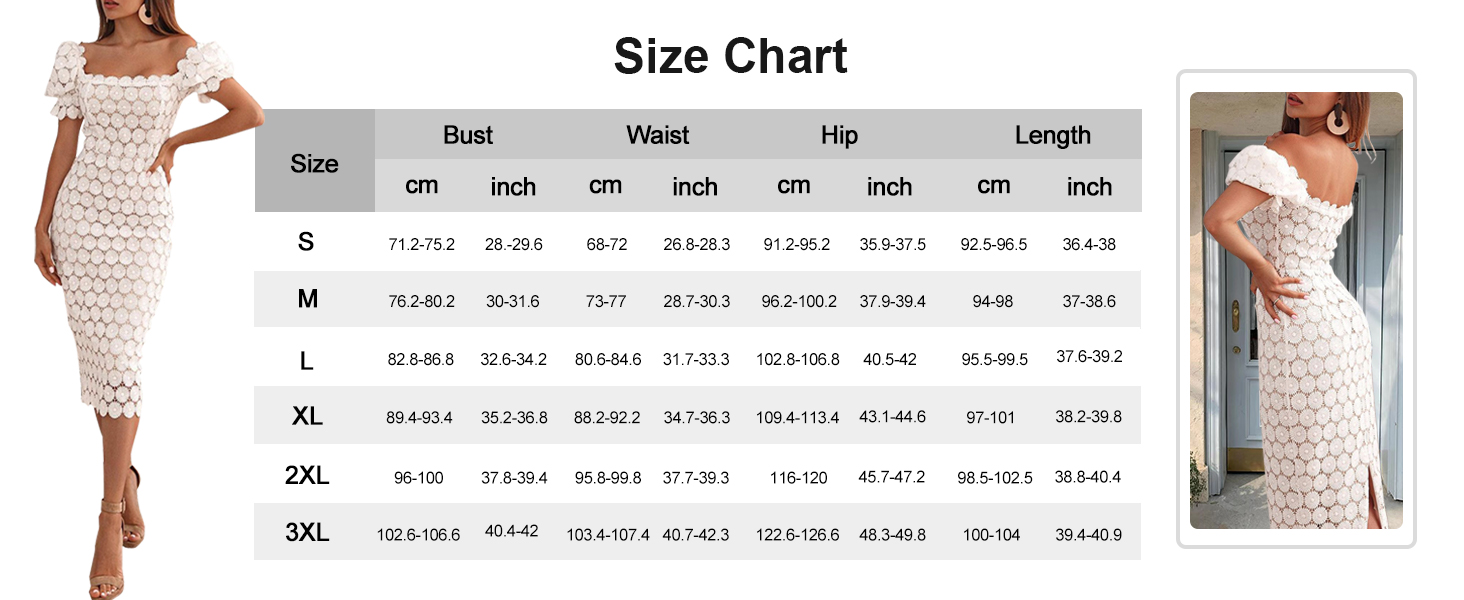Click the Size Chart title heading

point(730,57)
